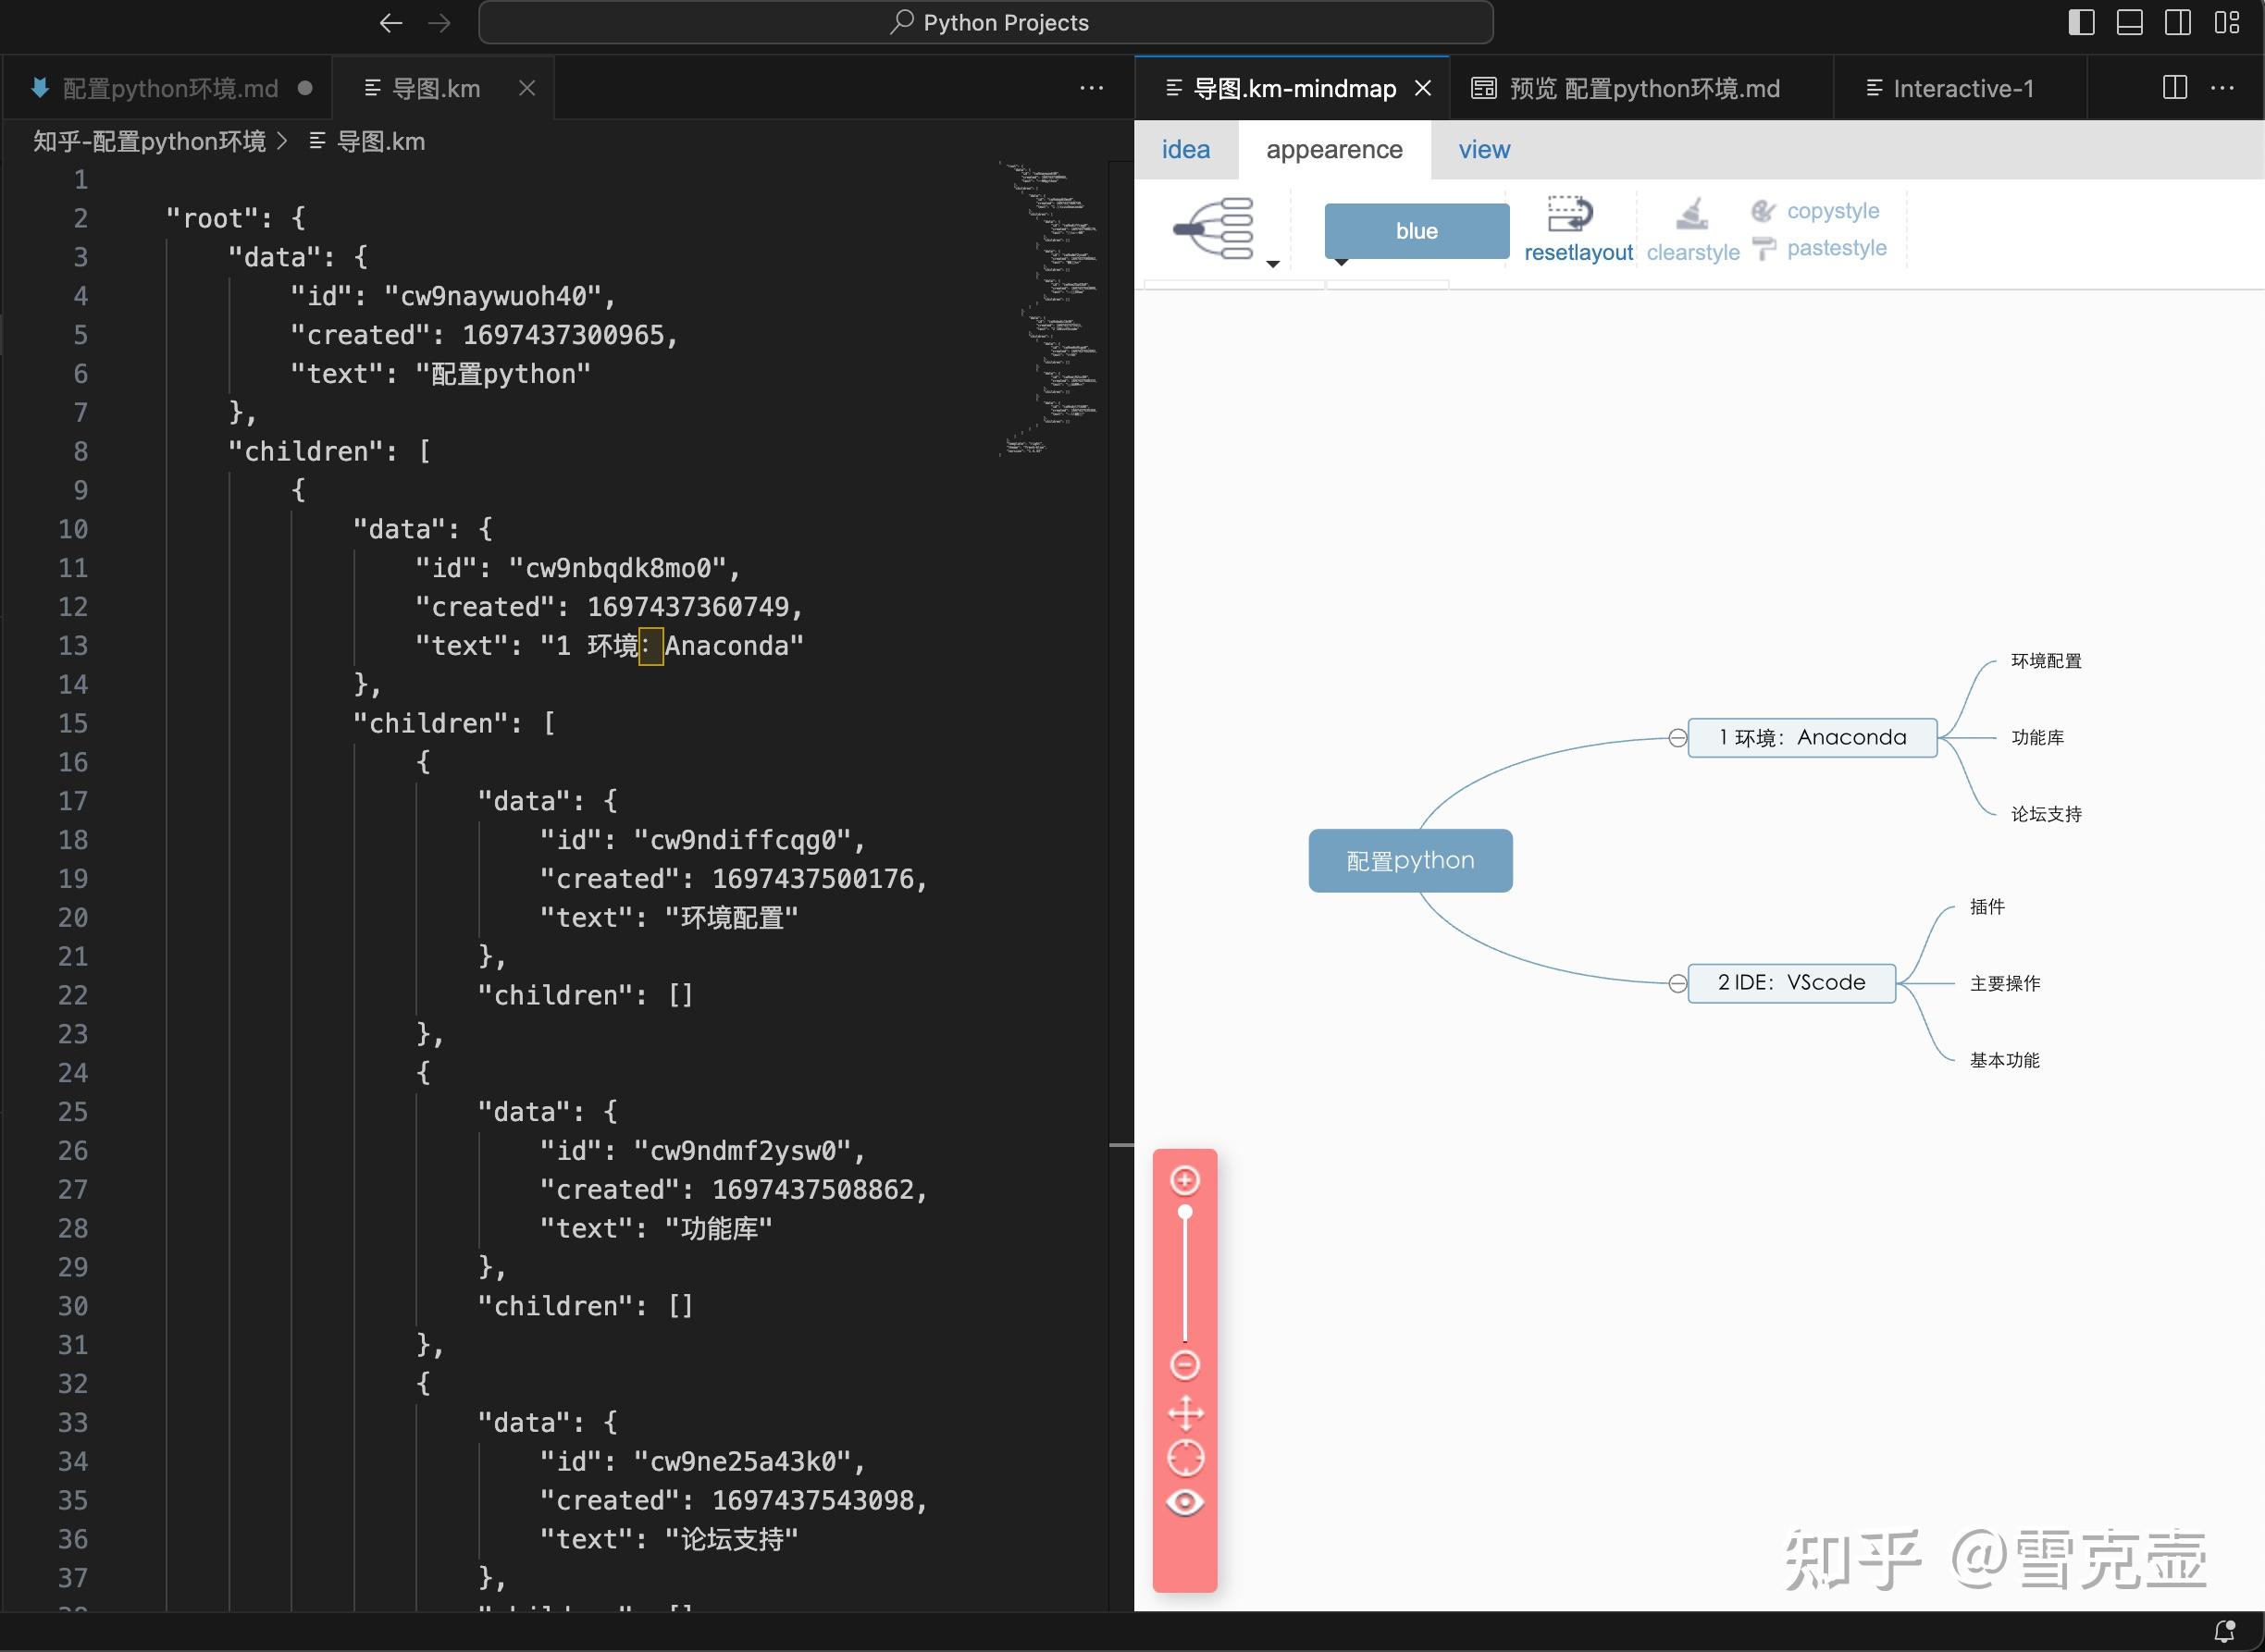
Task: Go back with the left arrow
Action: click(391, 23)
